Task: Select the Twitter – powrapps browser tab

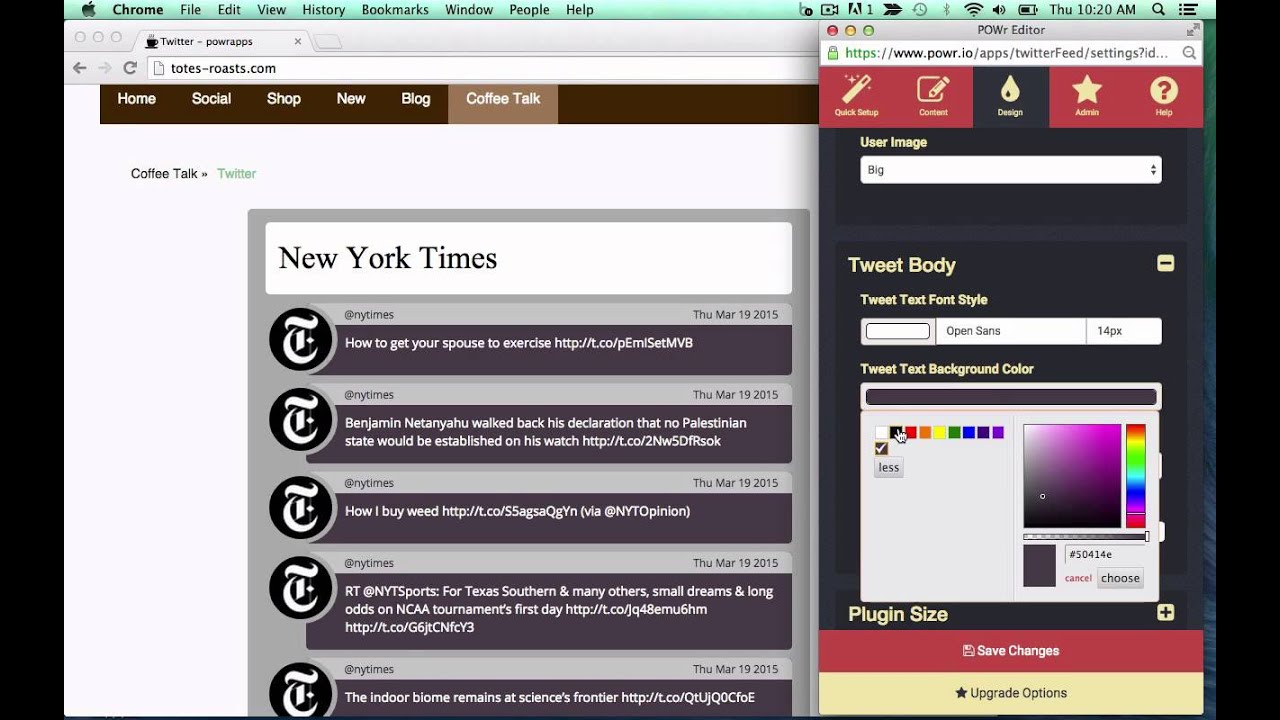Action: (x=221, y=41)
